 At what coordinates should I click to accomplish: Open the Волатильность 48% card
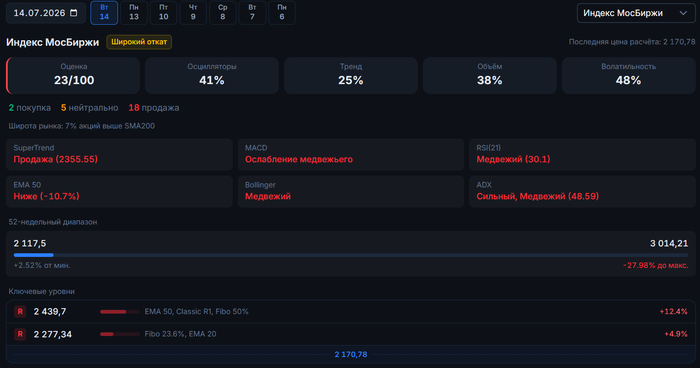coord(629,75)
